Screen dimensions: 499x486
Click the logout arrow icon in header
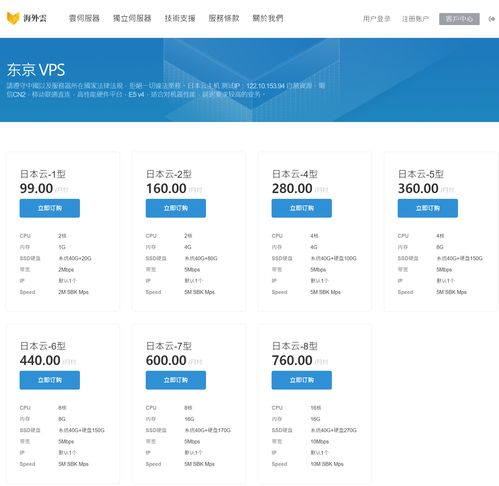pyautogui.click(x=491, y=19)
